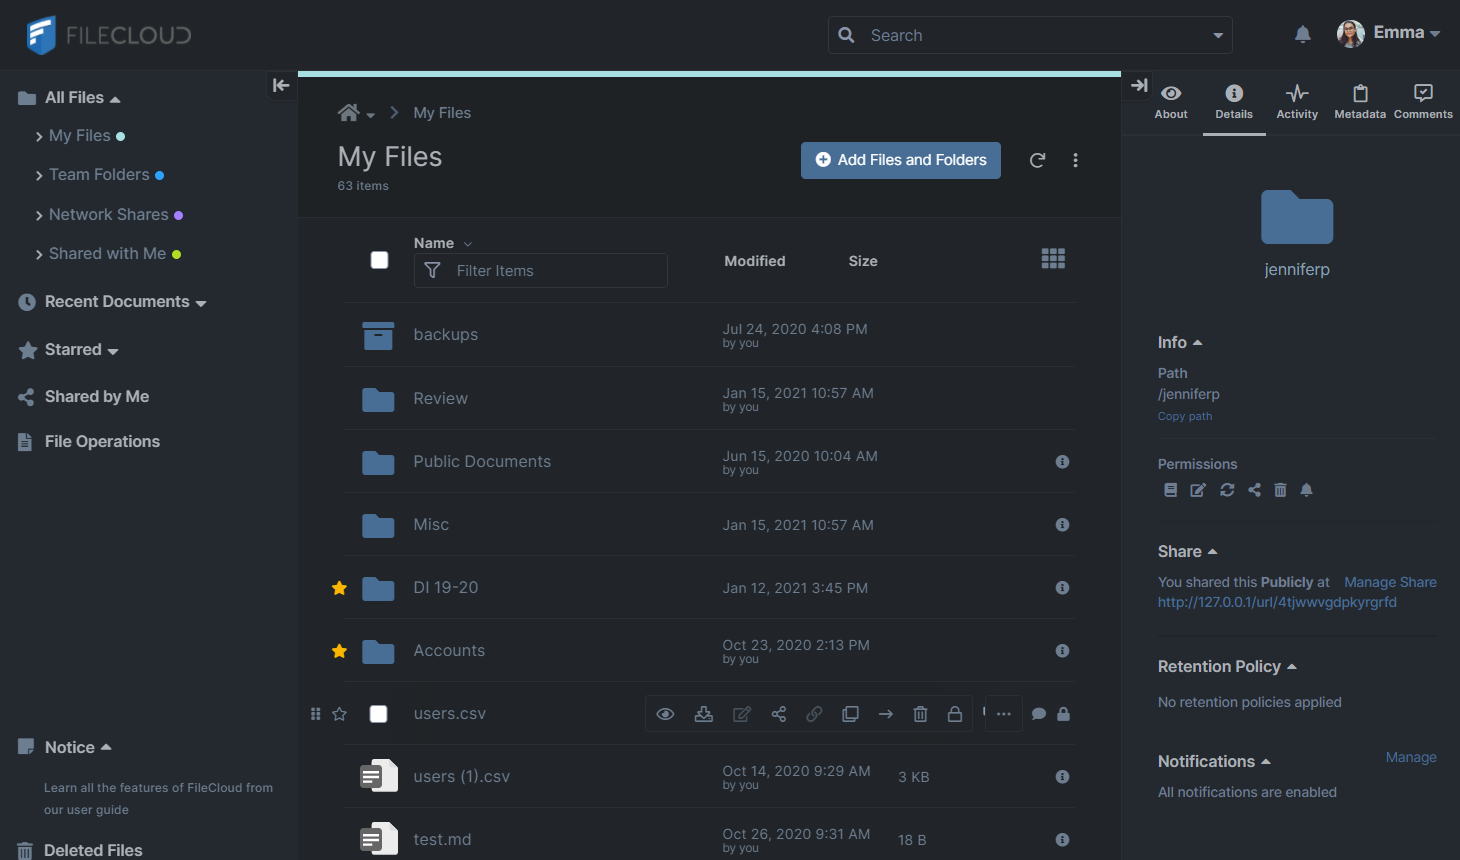The width and height of the screenshot is (1460, 860).
Task: Switch to the Activity tab
Action: [x=1297, y=102]
